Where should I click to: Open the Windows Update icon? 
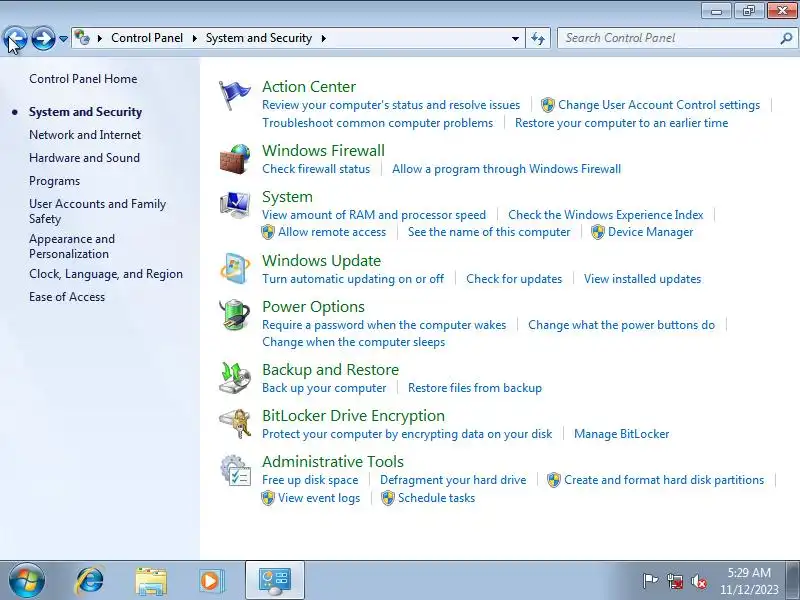coord(235,268)
